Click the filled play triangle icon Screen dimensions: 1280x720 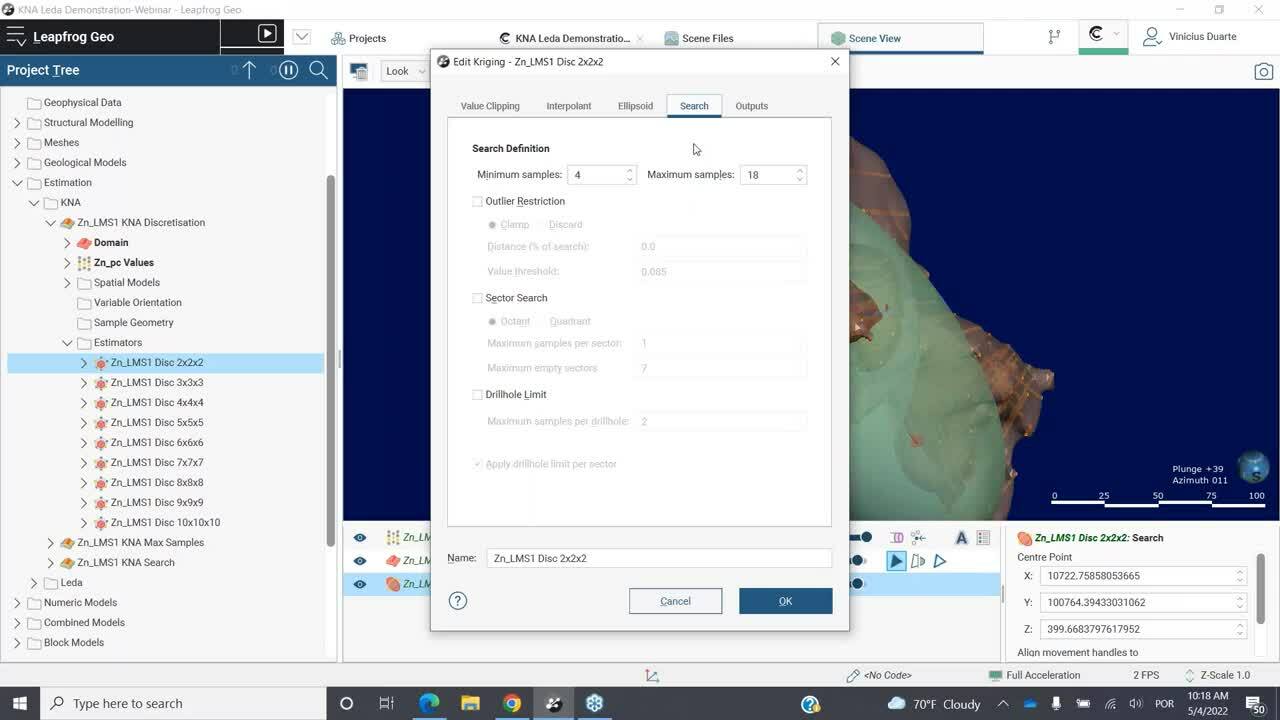[896, 561]
